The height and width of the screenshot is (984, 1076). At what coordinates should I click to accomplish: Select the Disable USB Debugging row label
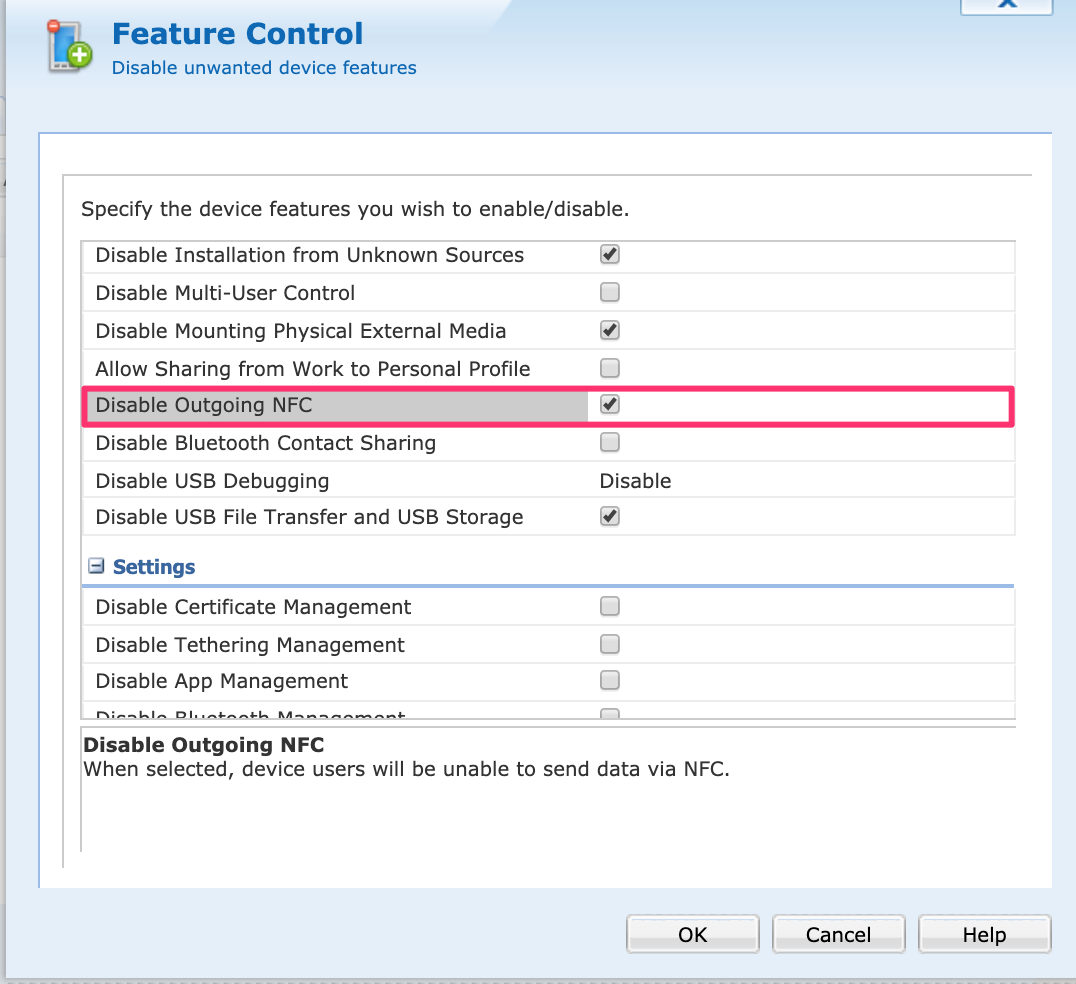point(212,481)
